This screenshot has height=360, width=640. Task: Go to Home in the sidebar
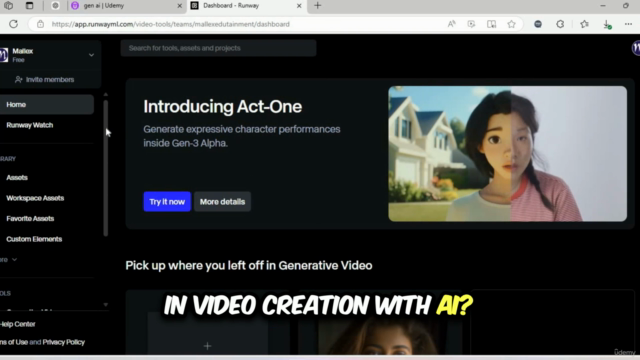47,104
